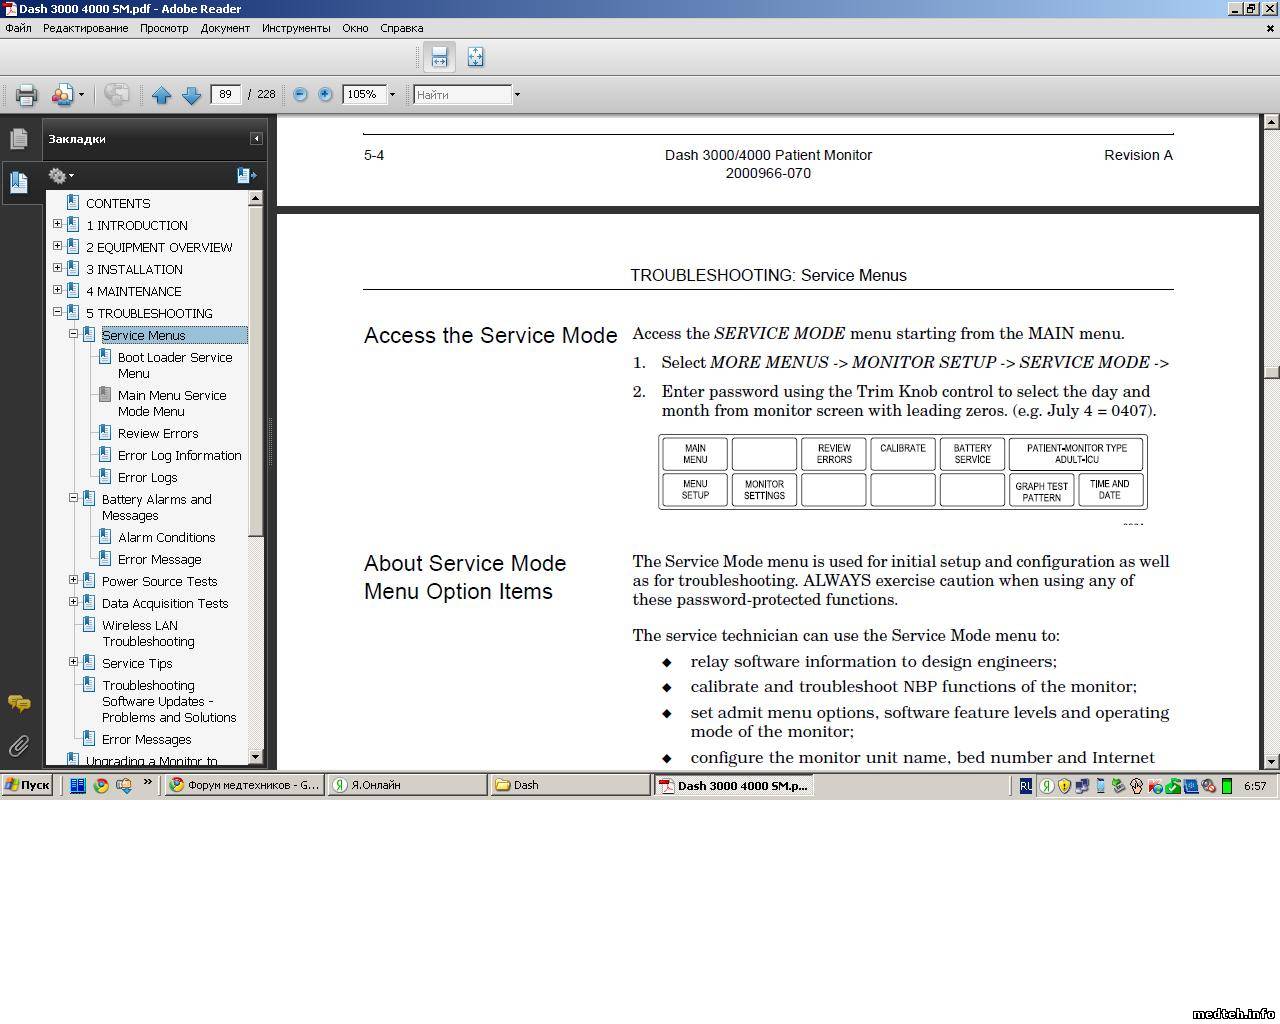Open the Comments panel icon
1280x1024 pixels.
[18, 703]
